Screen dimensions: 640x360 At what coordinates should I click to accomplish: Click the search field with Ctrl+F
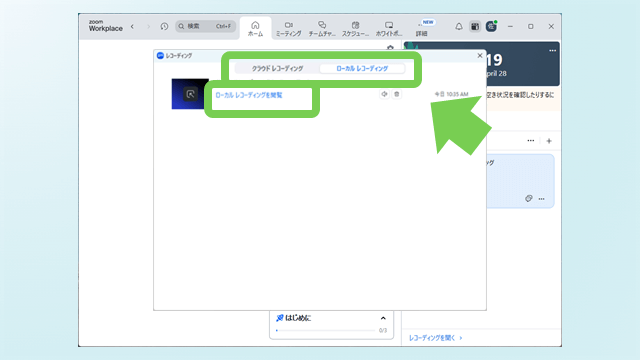click(x=206, y=27)
